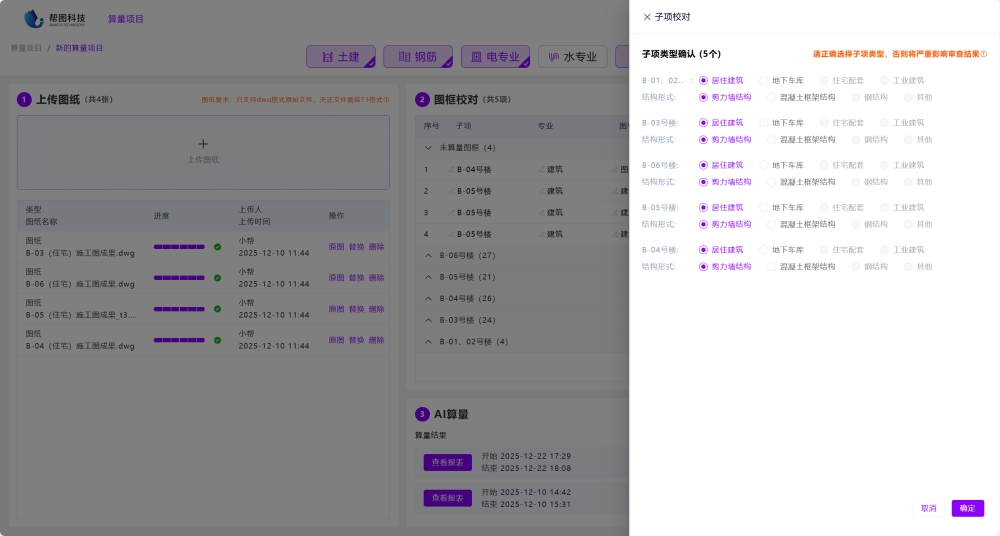
Task: Open the 算量项目 top menu item
Action: pyautogui.click(x=126, y=19)
